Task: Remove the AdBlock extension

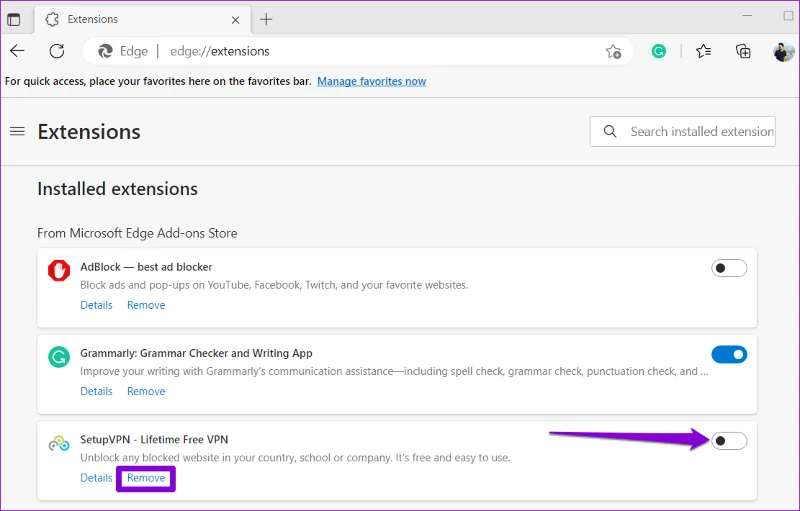Action: pyautogui.click(x=146, y=305)
